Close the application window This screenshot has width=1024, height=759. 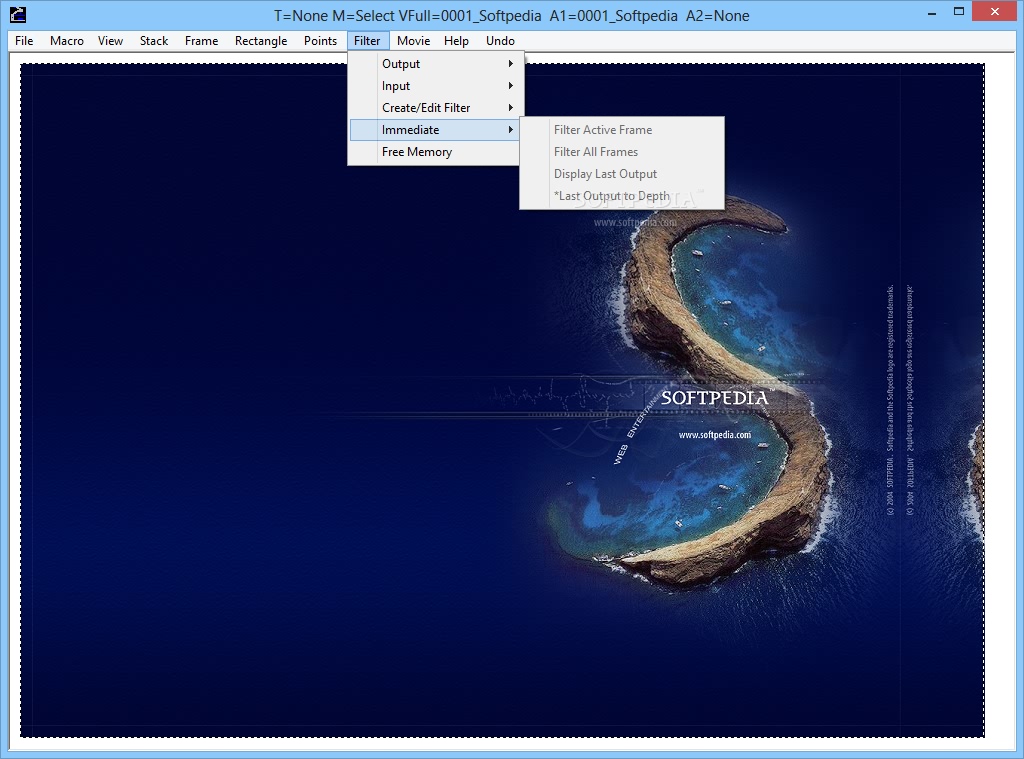coord(995,11)
